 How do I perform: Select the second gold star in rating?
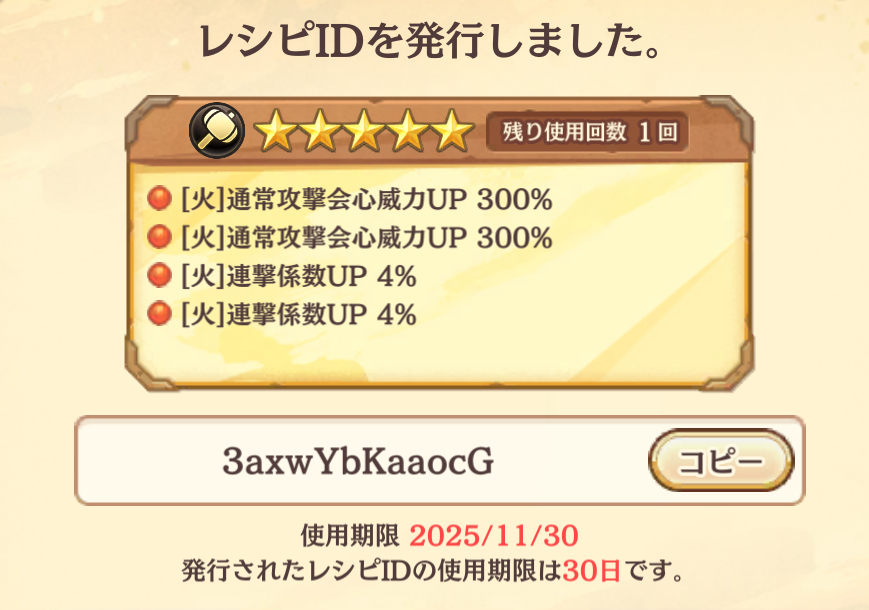[319, 131]
